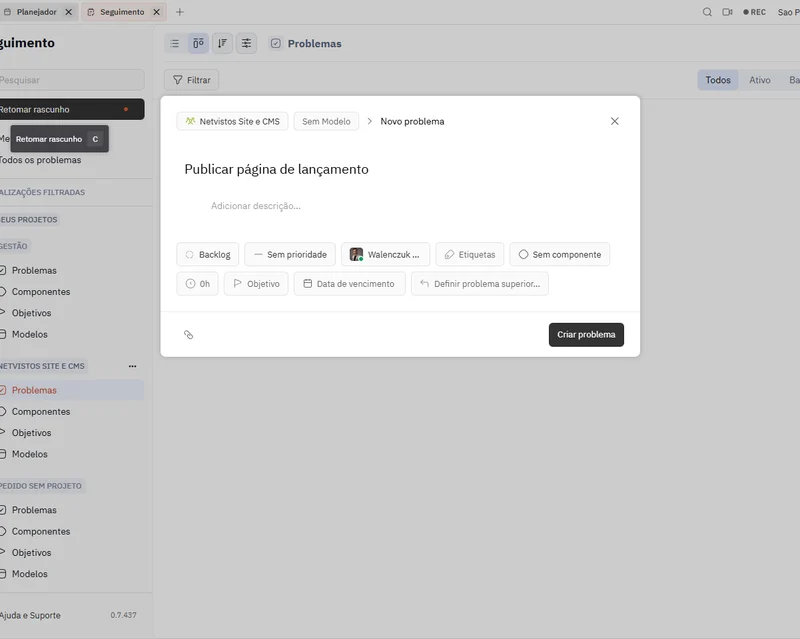Pick an Objetivo in dialog
The height and width of the screenshot is (639, 800).
coord(256,284)
